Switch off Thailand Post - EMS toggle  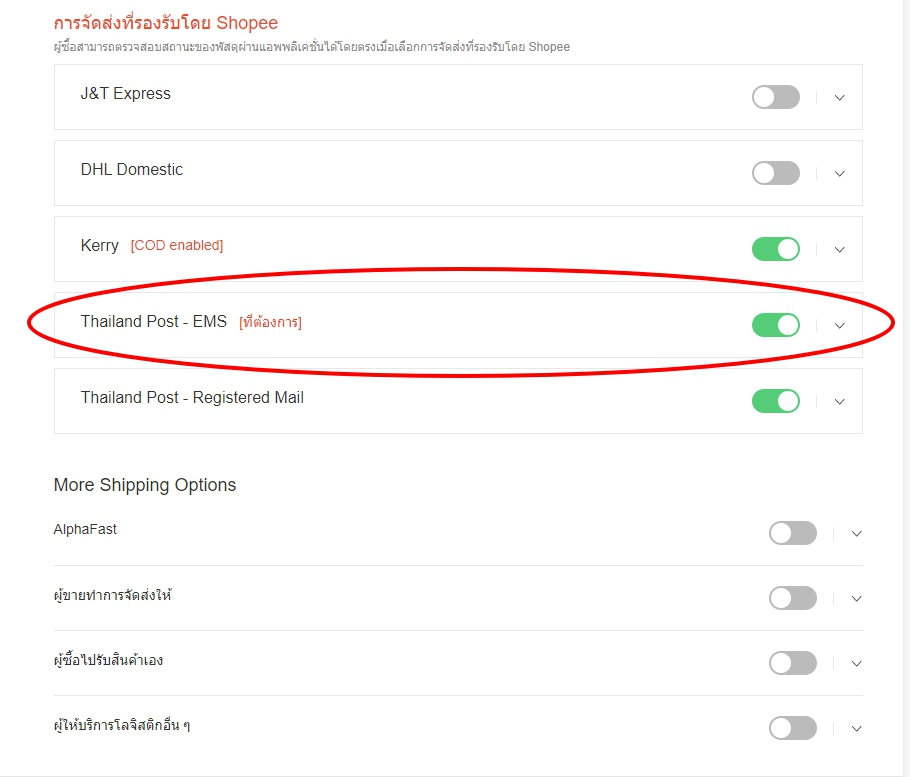[x=776, y=325]
